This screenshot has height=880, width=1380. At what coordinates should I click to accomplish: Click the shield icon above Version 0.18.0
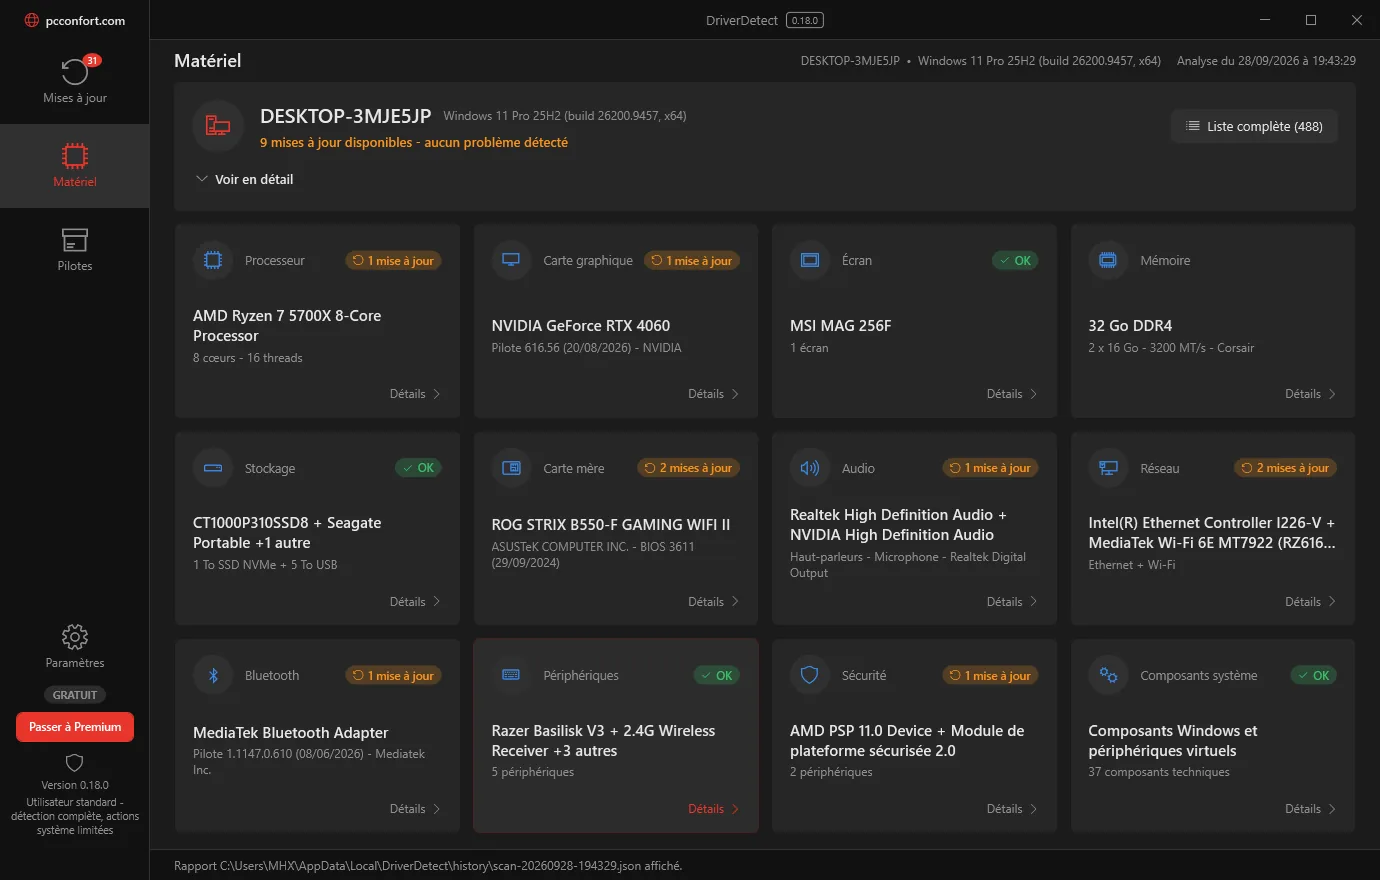pos(75,763)
